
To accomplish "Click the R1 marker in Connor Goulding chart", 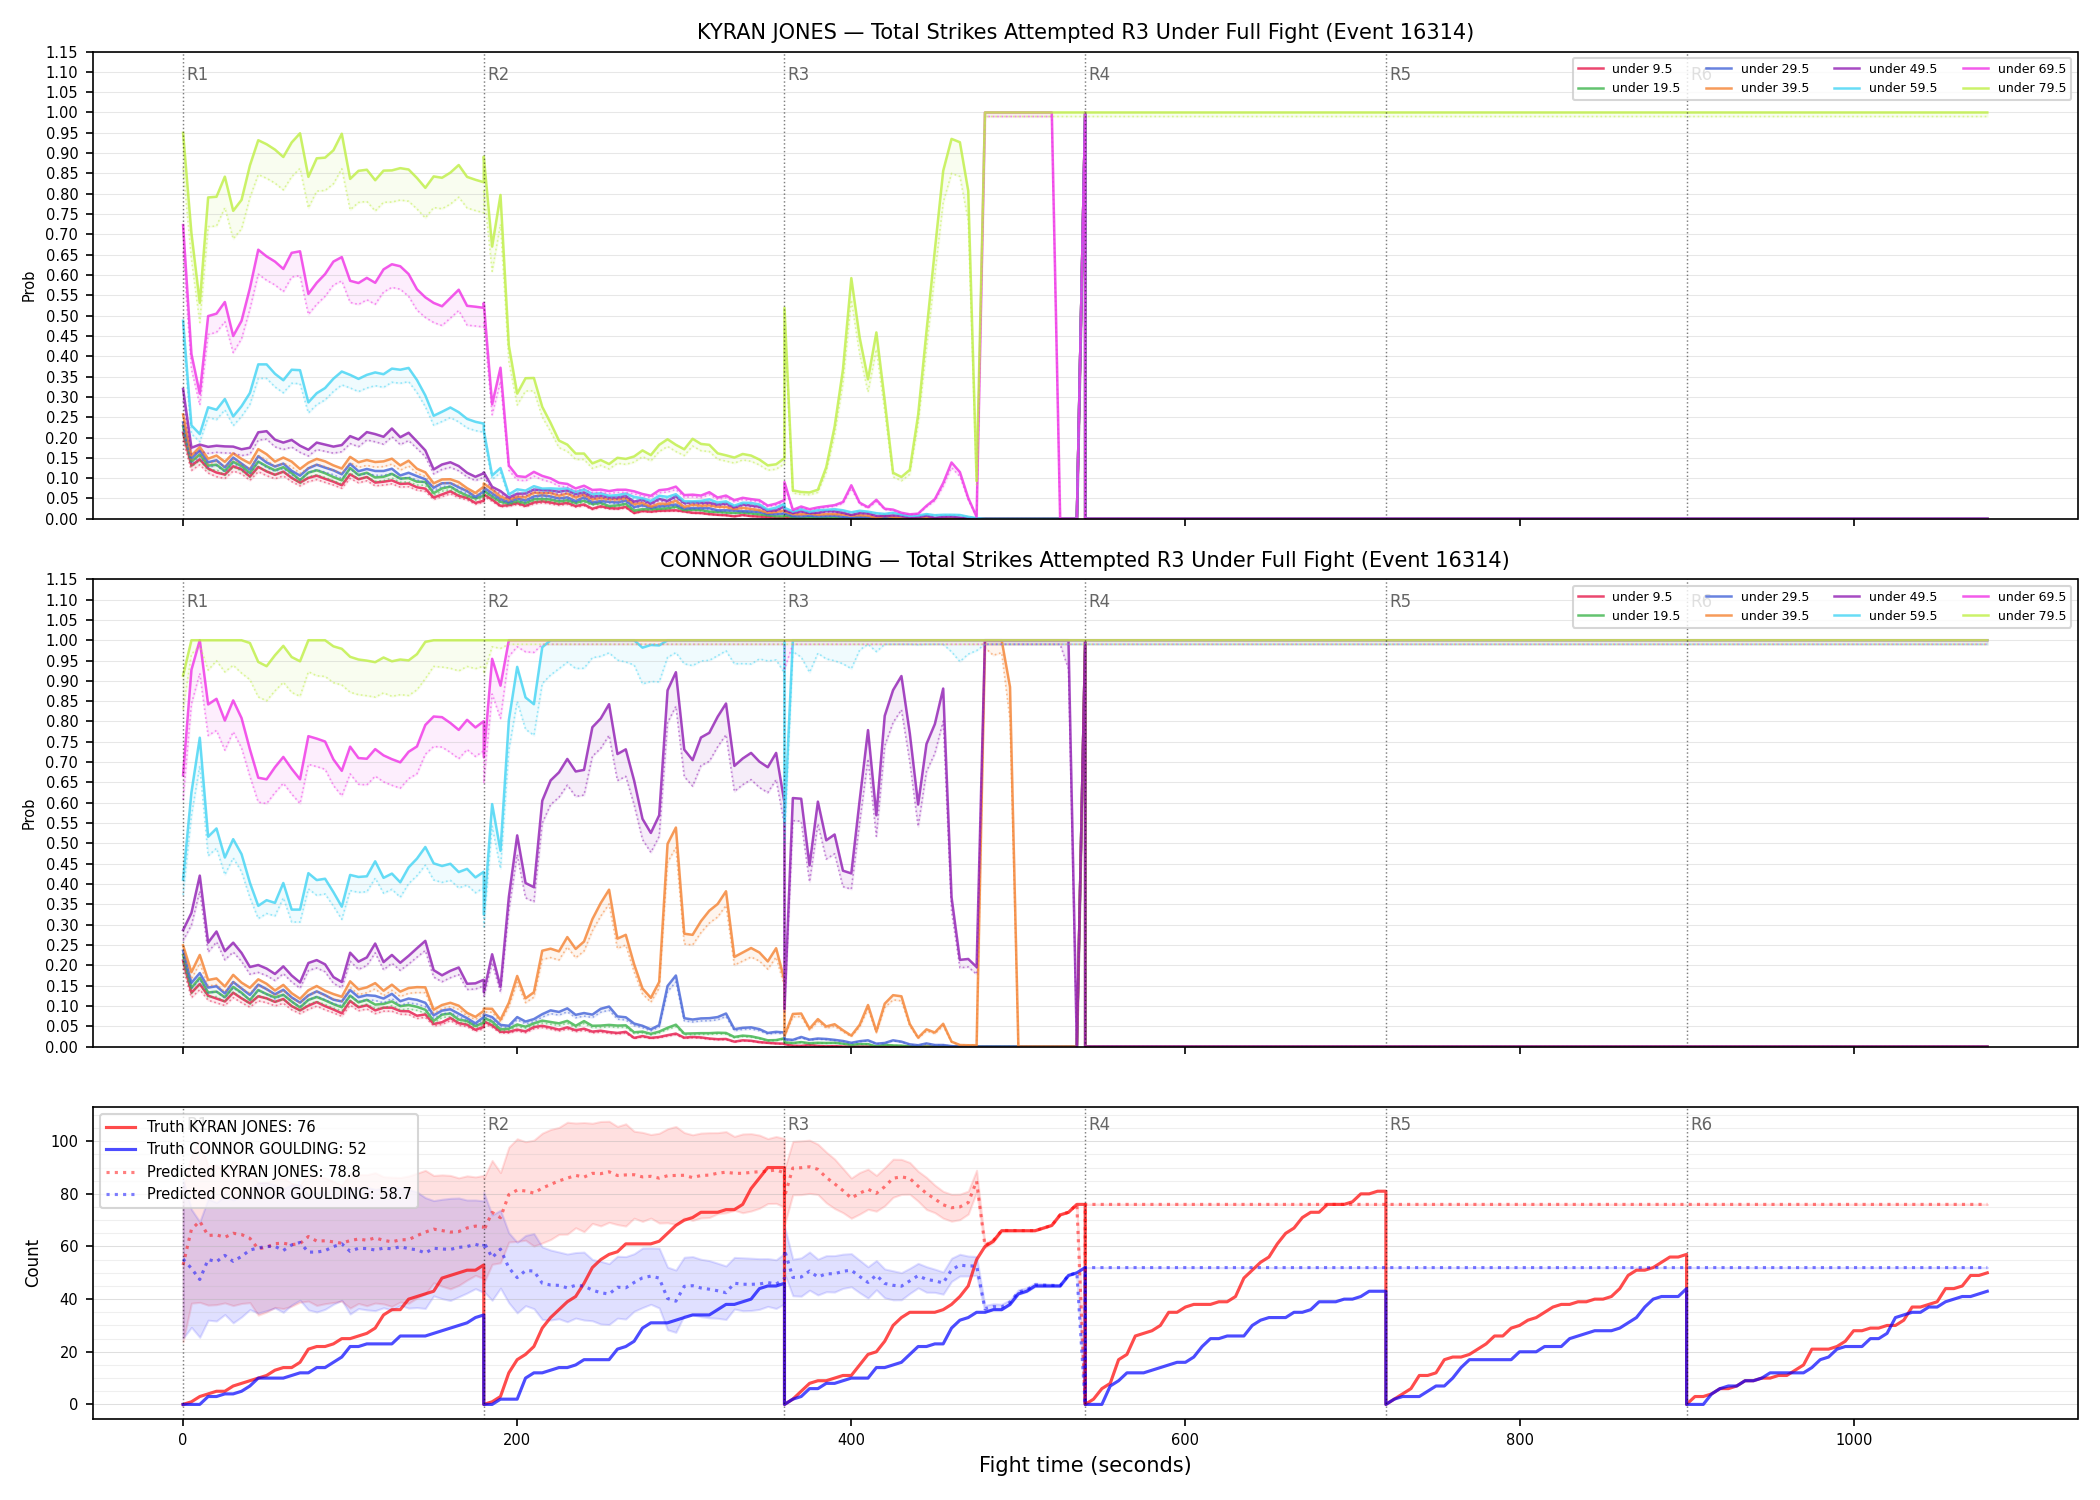I will coord(197,601).
